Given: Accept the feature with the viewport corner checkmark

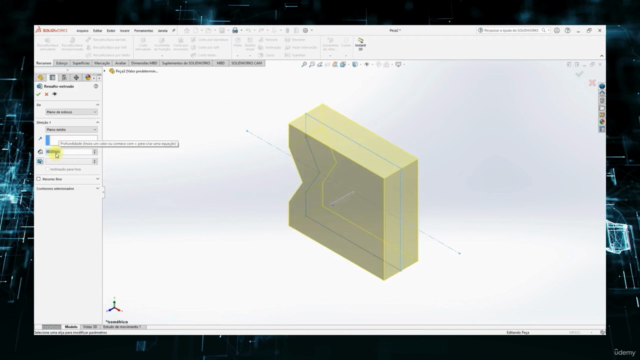Looking at the screenshot, I should (579, 74).
